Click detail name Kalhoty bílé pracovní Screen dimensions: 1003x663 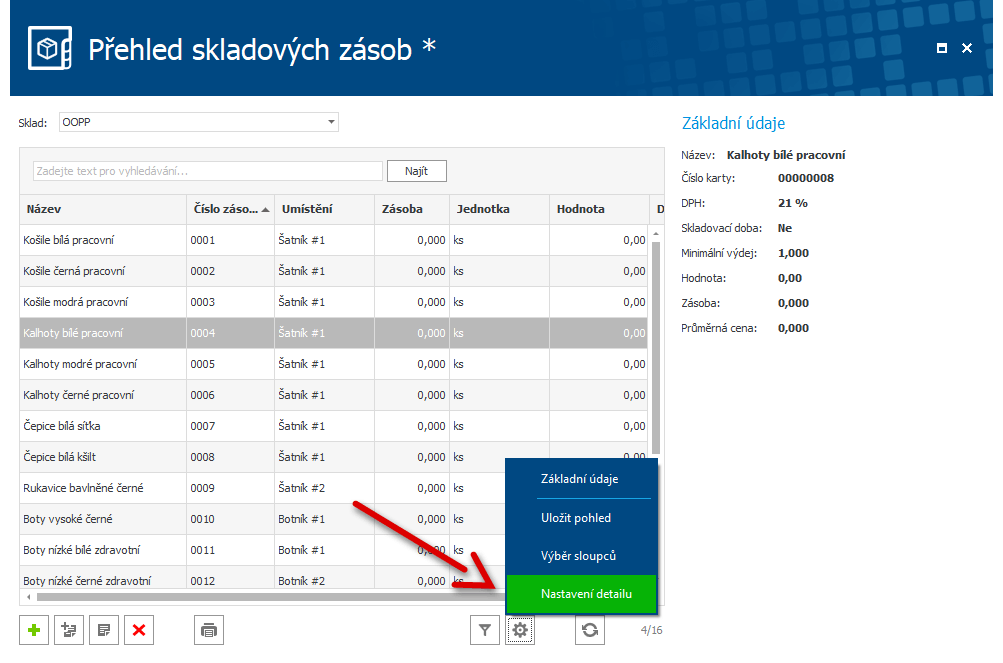[x=786, y=155]
